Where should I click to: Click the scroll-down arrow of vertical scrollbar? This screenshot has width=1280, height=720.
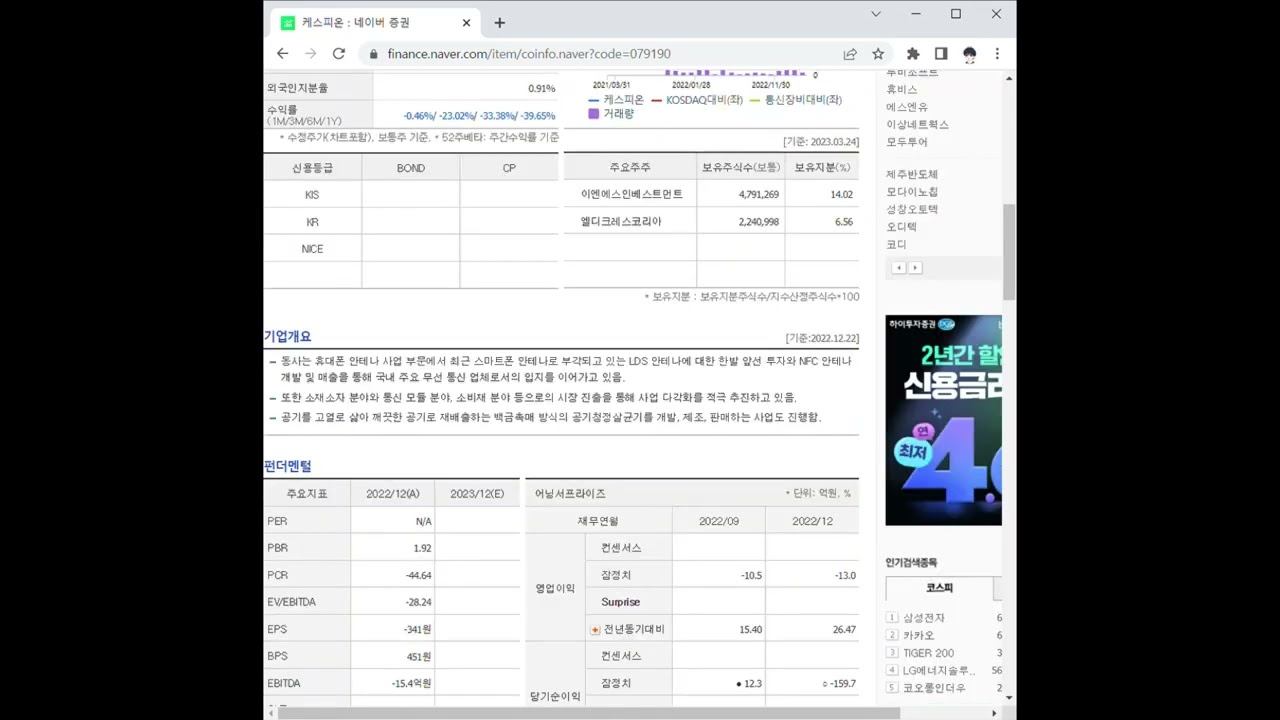click(1009, 697)
